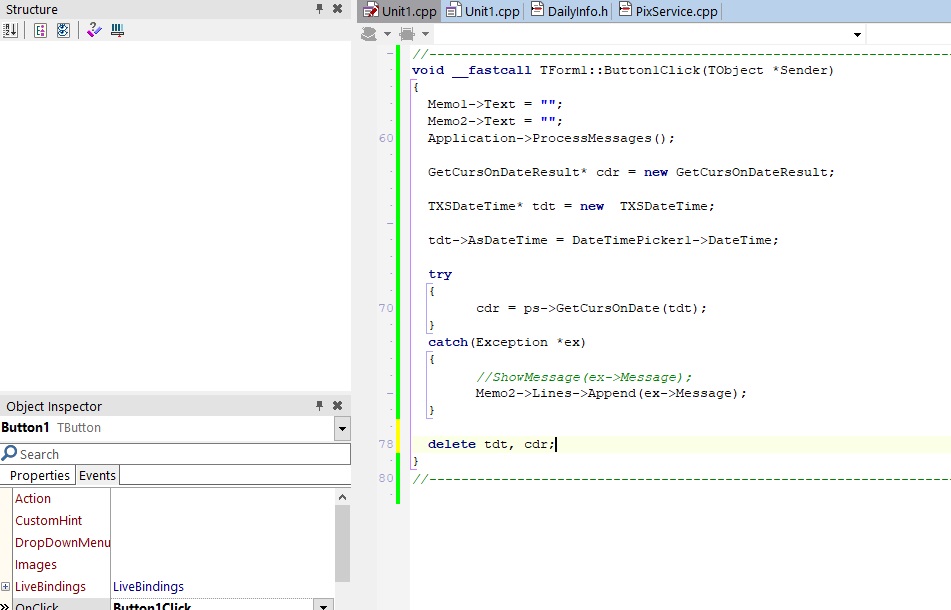This screenshot has height=610, width=951.
Task: Click the delete tdt, cdr line
Action: 491,444
